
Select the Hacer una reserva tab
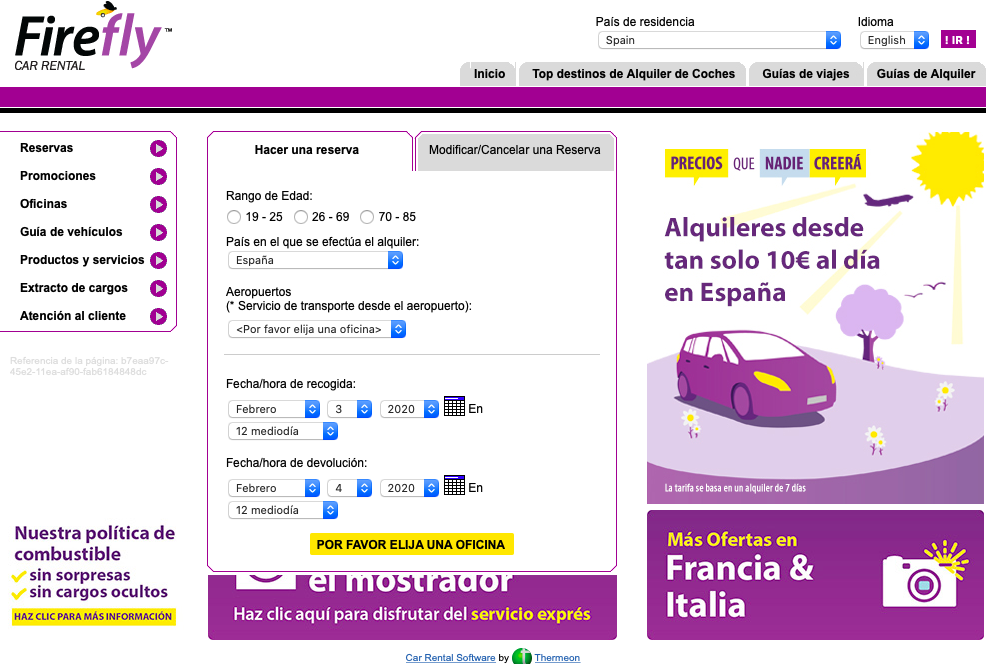pyautogui.click(x=309, y=151)
